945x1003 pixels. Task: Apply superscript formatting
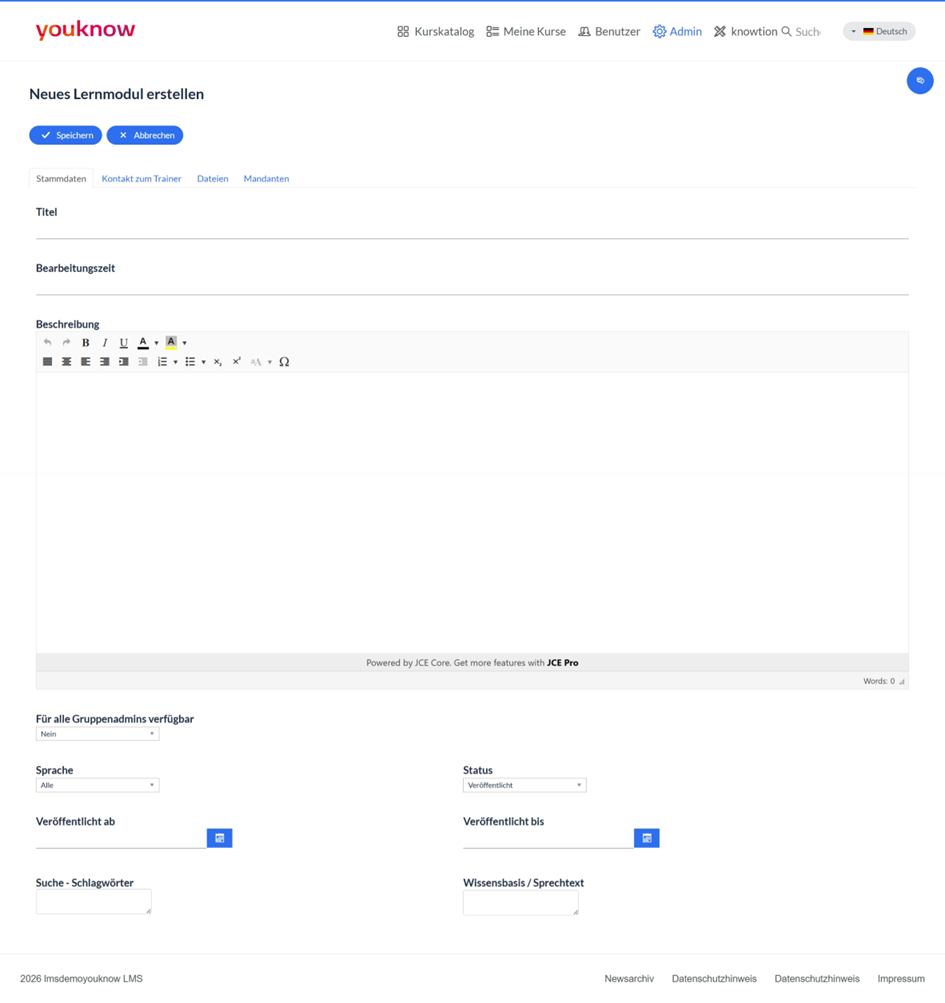[x=237, y=362]
